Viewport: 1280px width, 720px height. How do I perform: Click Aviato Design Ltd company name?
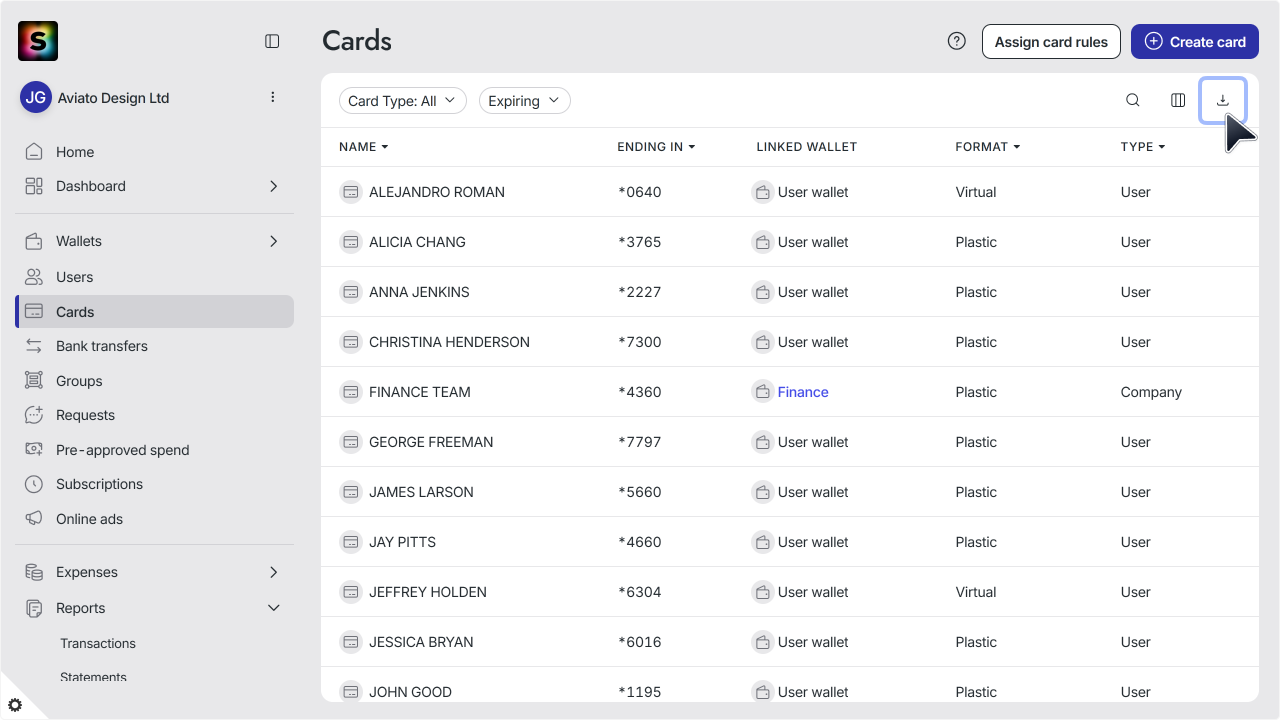coord(113,98)
